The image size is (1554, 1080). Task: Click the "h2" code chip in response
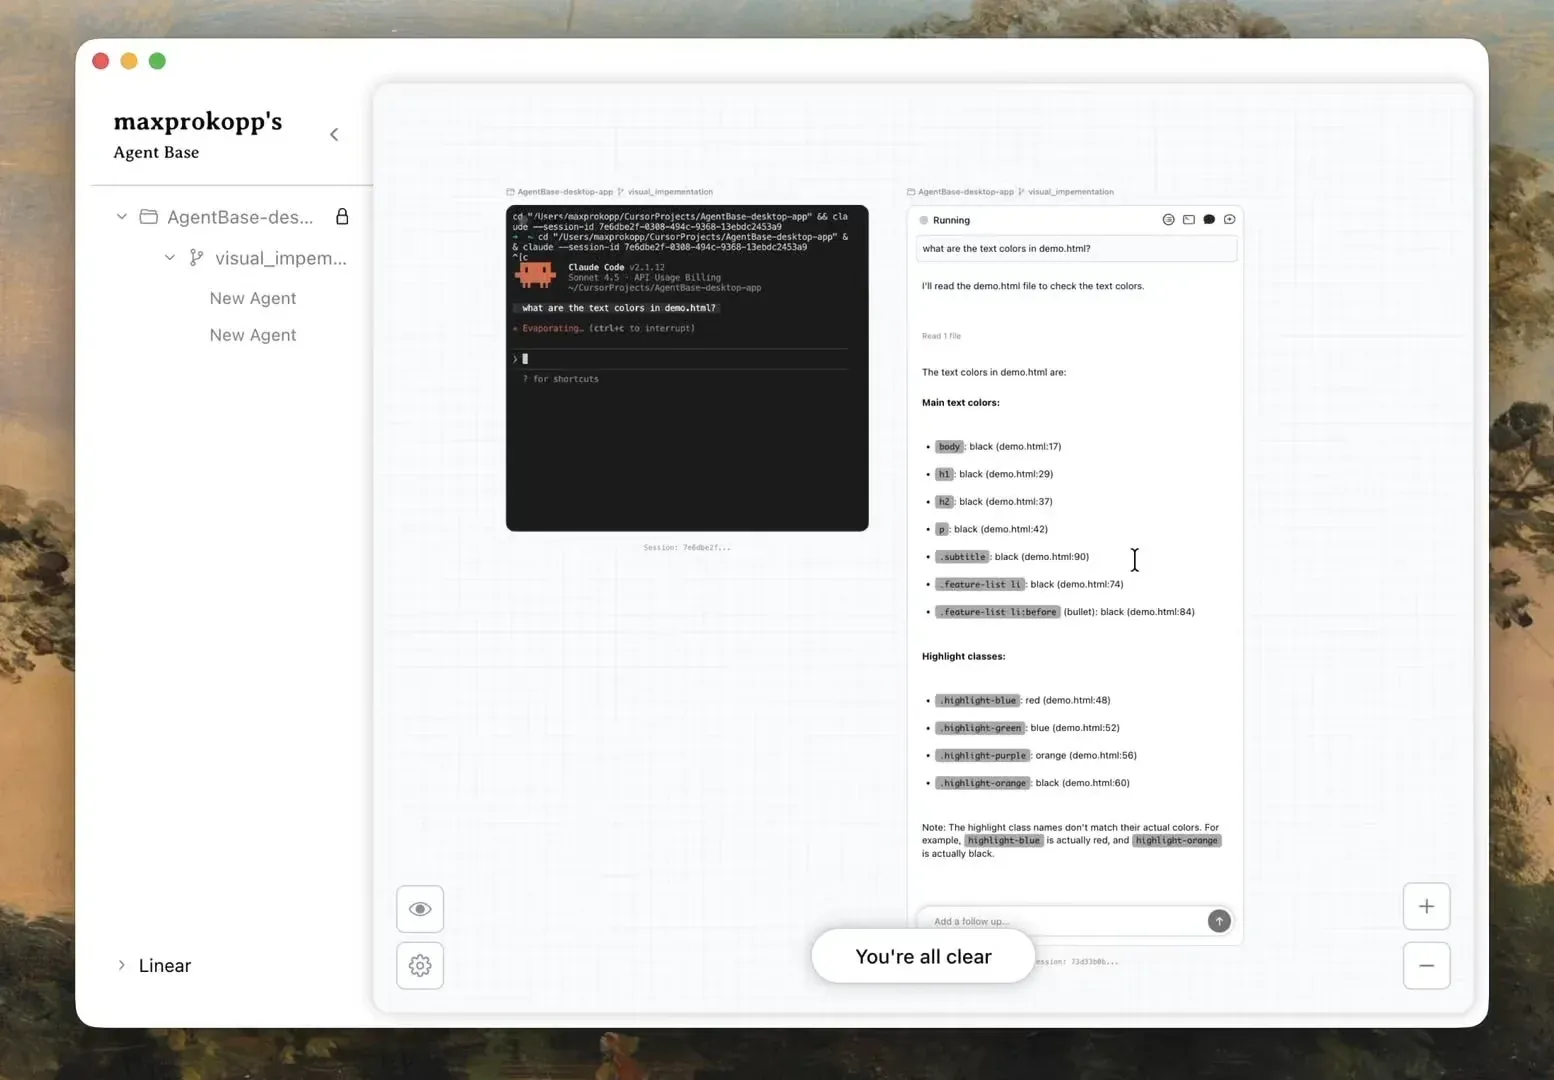(944, 502)
